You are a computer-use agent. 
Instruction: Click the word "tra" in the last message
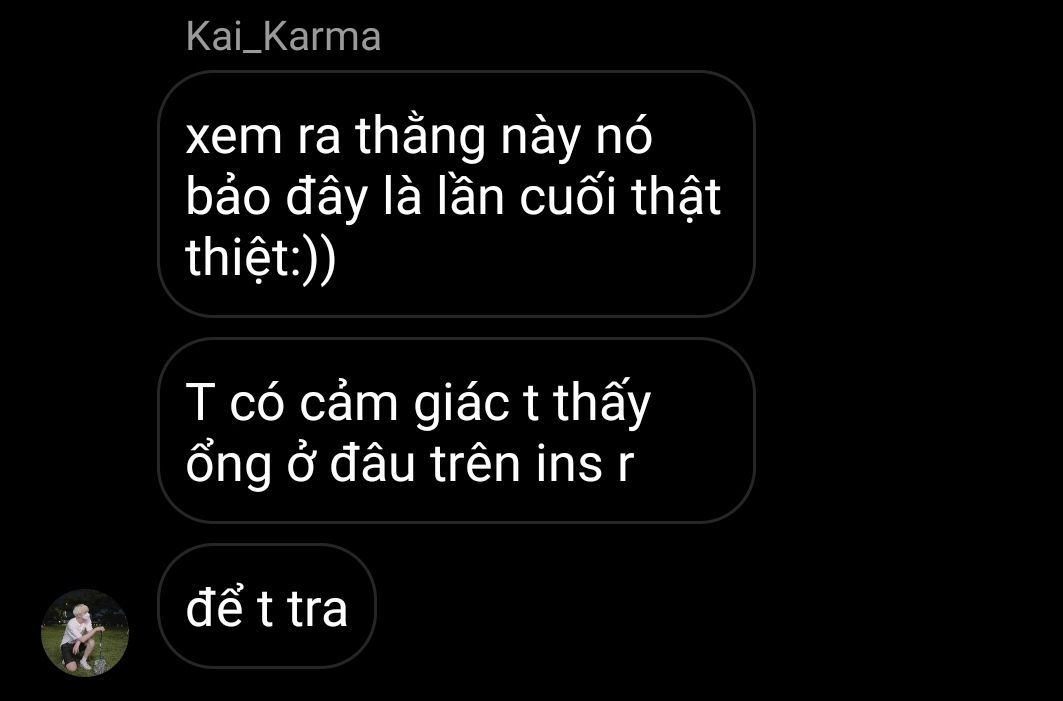(317, 609)
